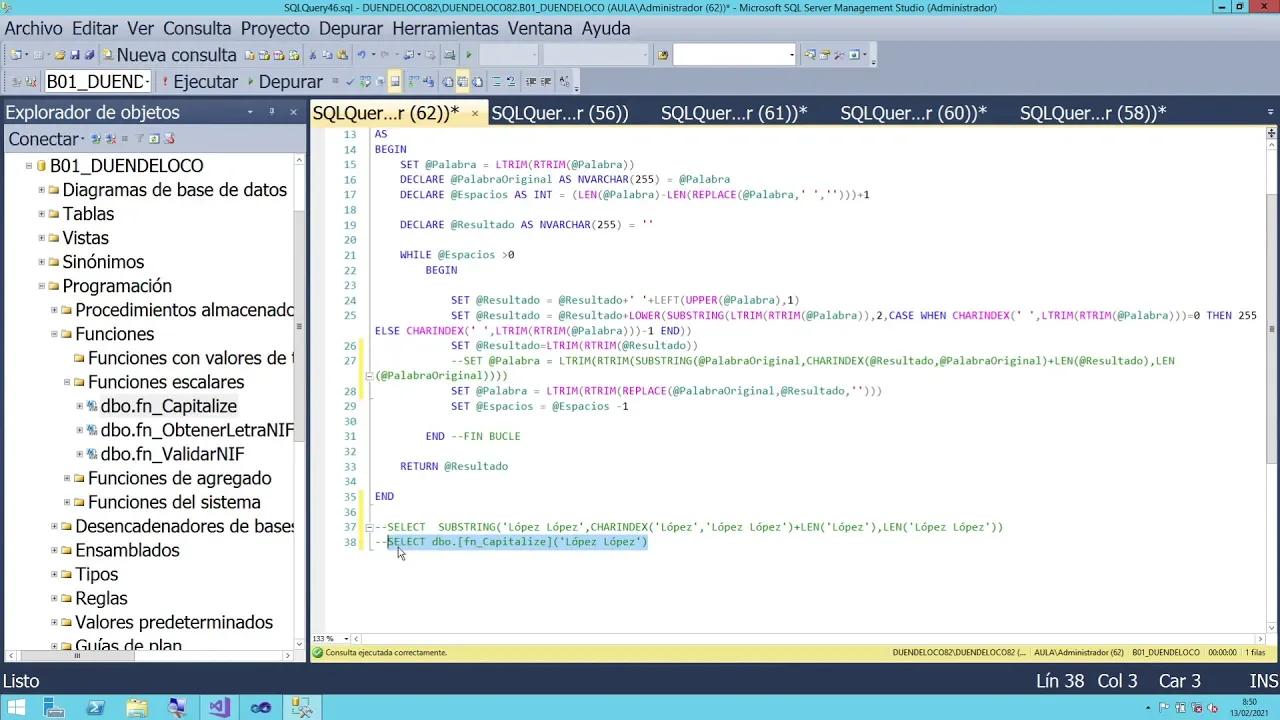
Task: Open the Archivo menu
Action: coord(33,29)
